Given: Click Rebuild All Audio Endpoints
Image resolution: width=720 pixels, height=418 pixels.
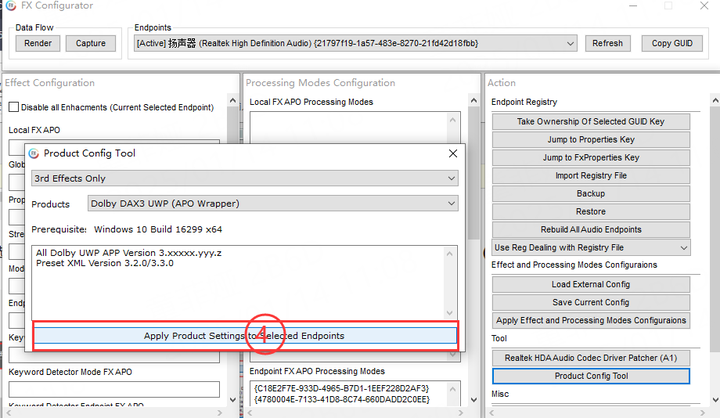Looking at the screenshot, I should (590, 229).
